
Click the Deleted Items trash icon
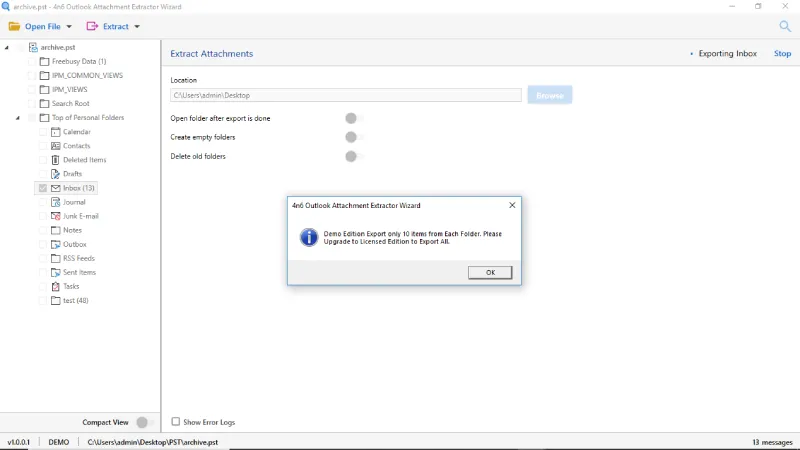tap(56, 160)
